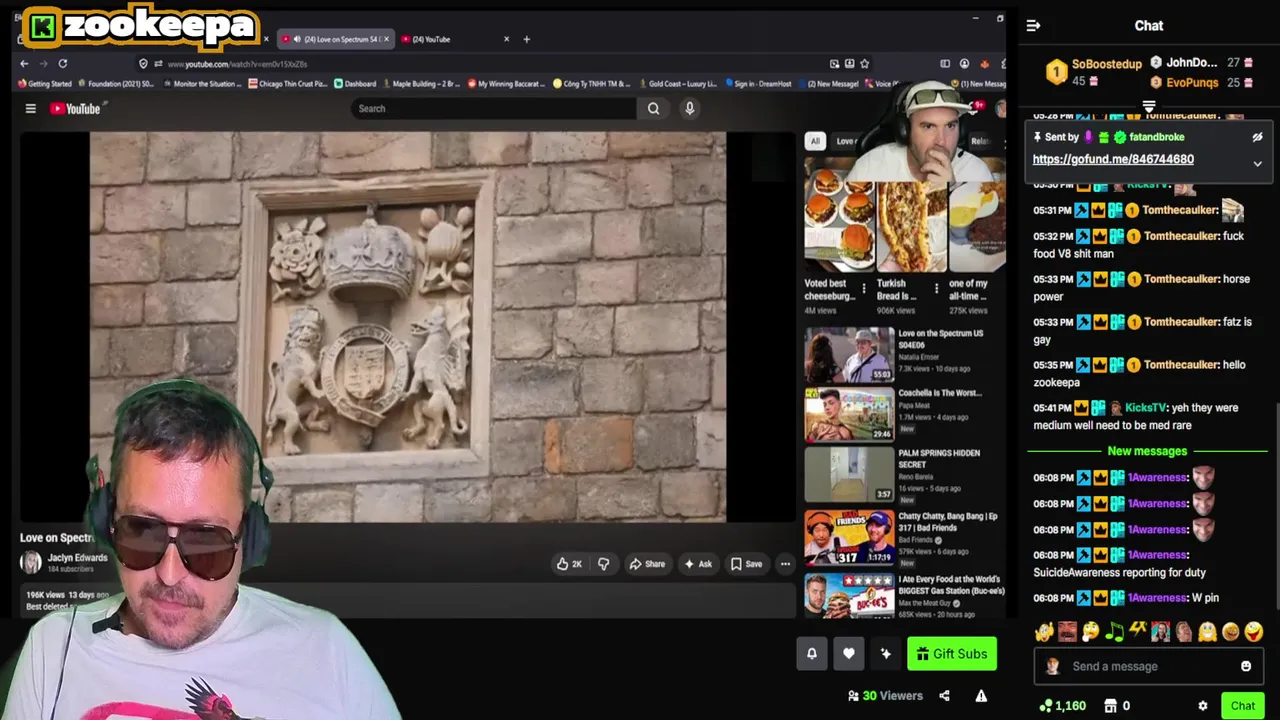Click the YouTube Search box
This screenshot has height=720, width=1280.
(x=495, y=108)
